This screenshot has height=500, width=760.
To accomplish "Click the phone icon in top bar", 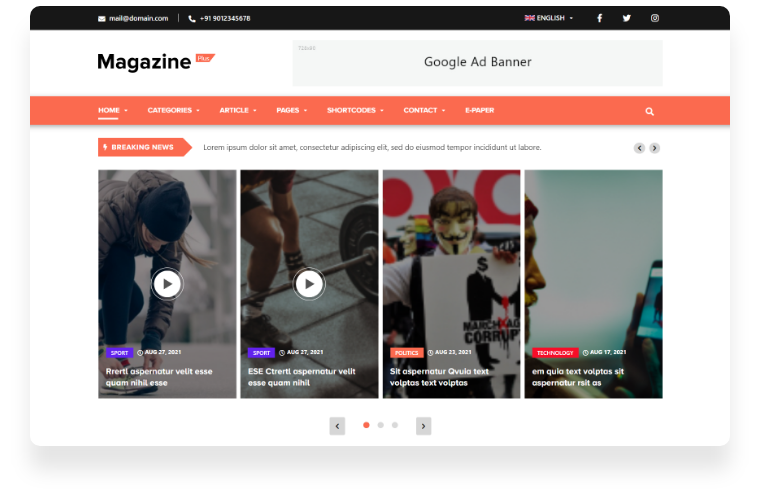I will tap(192, 19).
